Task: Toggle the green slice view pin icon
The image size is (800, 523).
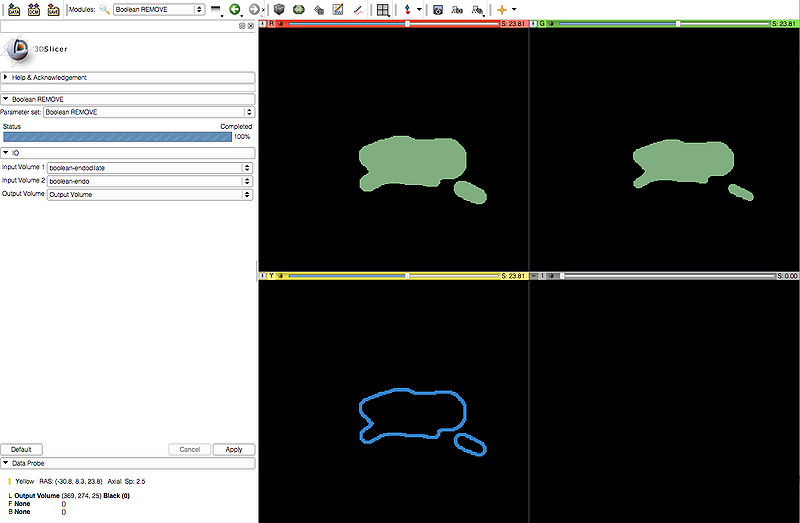Action: (534, 22)
